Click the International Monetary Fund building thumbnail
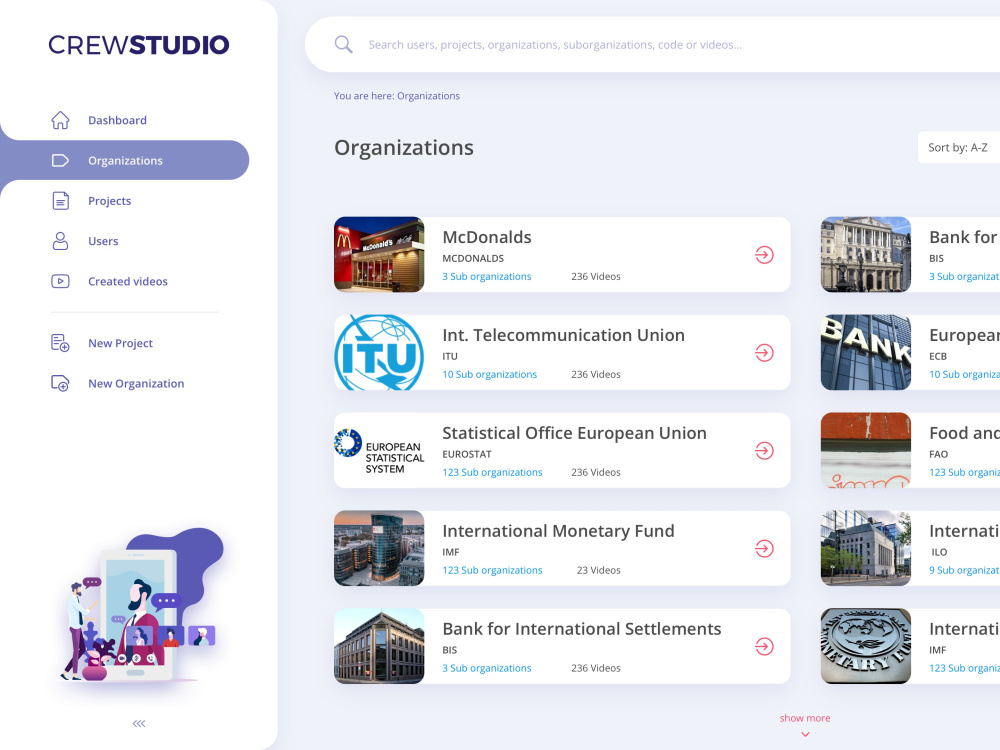This screenshot has width=1000, height=750. pyautogui.click(x=379, y=548)
